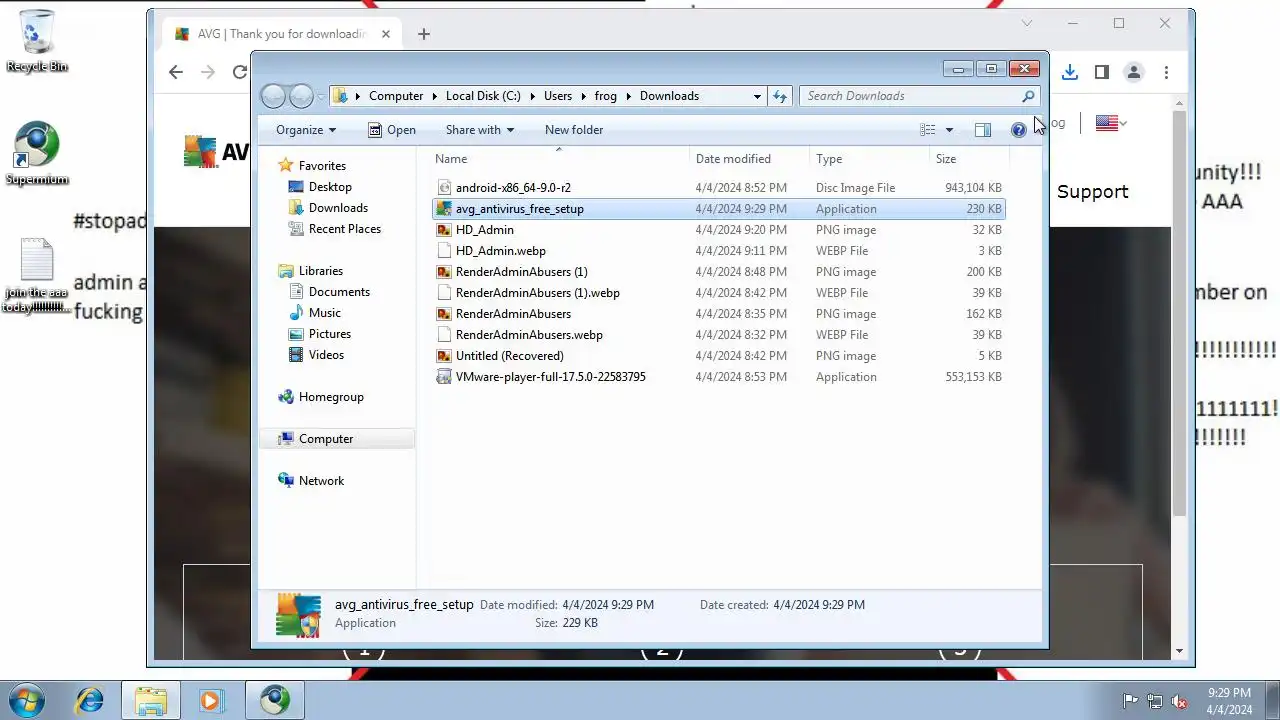Select the HD_Admin.webp file icon
Viewport: 1280px width, 720px height.
click(444, 251)
